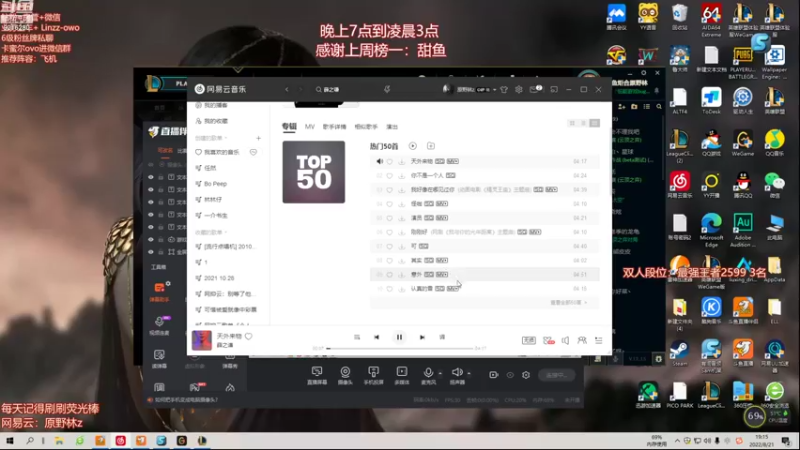This screenshot has width=800, height=450.
Task: Open the TOP 50 album cover
Action: pyautogui.click(x=314, y=172)
